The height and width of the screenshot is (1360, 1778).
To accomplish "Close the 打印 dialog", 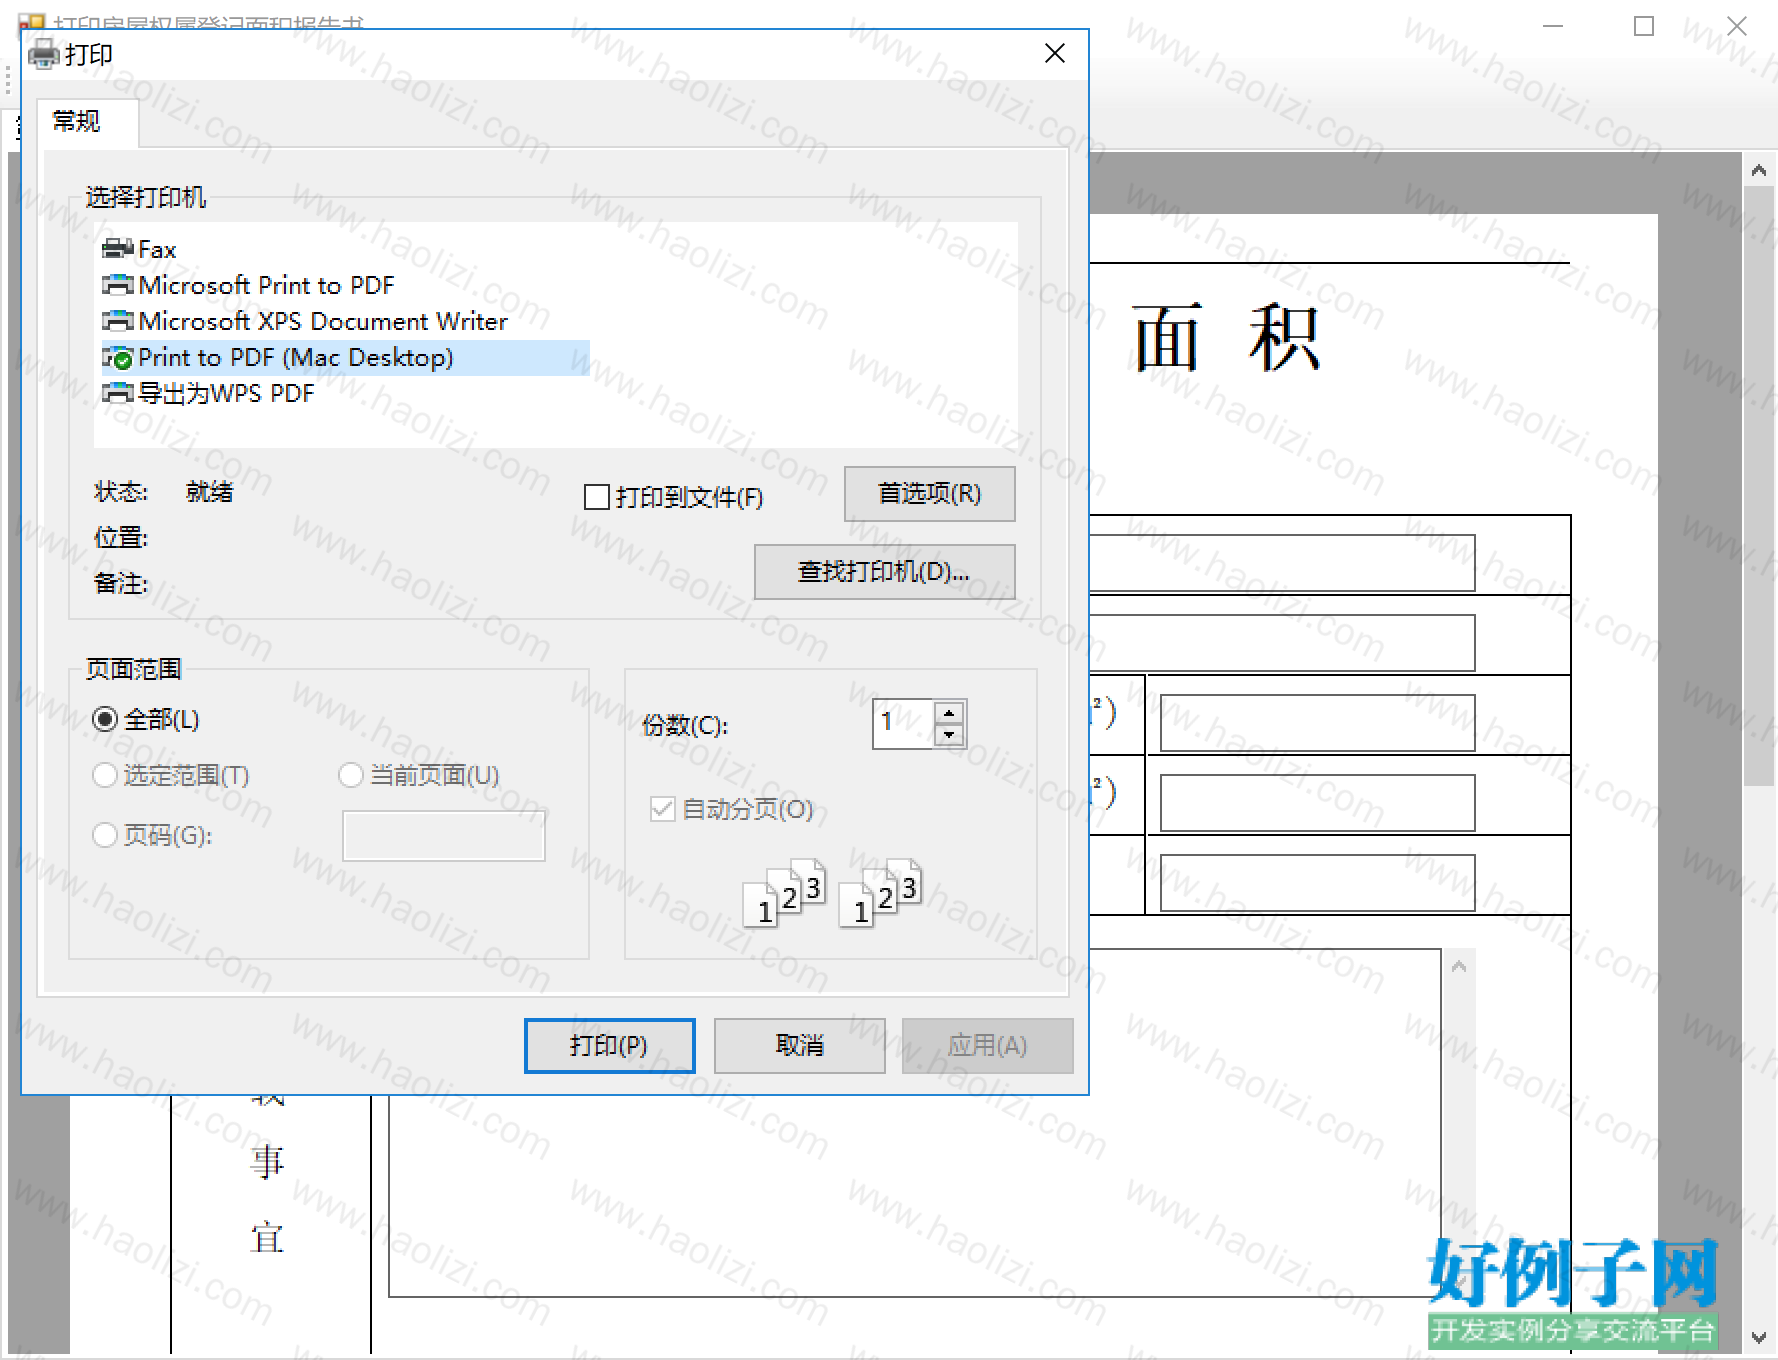I will 1055,54.
